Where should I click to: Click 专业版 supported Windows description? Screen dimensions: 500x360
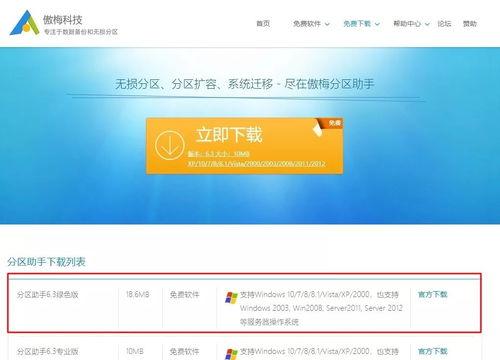point(319,351)
